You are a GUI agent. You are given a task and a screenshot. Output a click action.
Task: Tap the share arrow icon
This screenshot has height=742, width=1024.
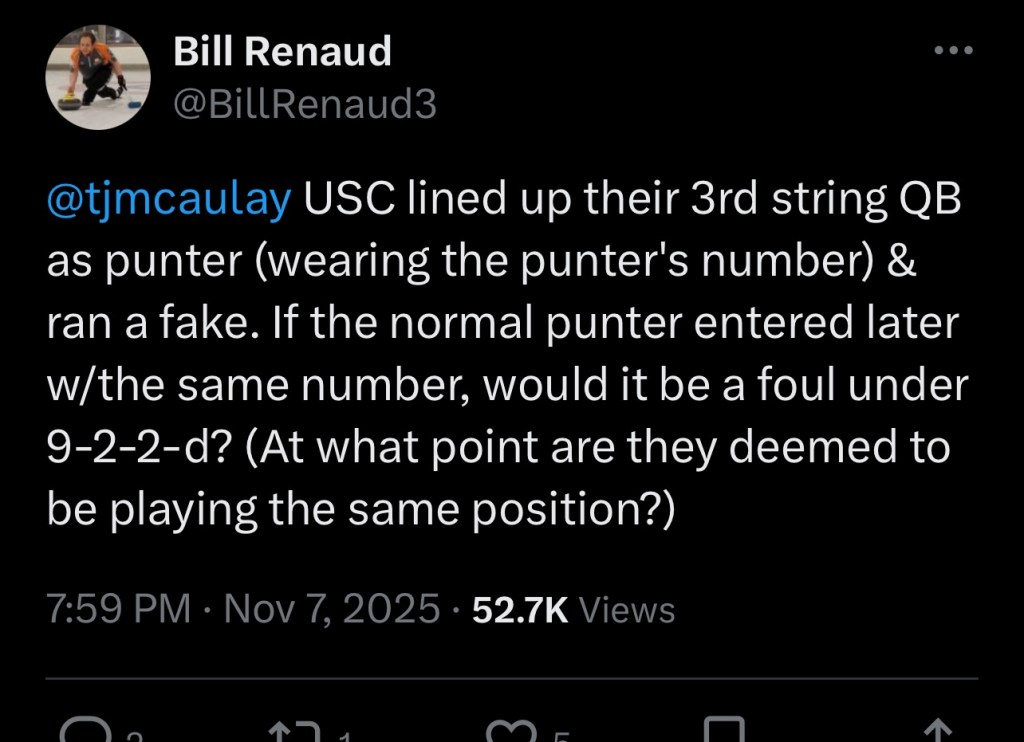click(x=939, y=733)
